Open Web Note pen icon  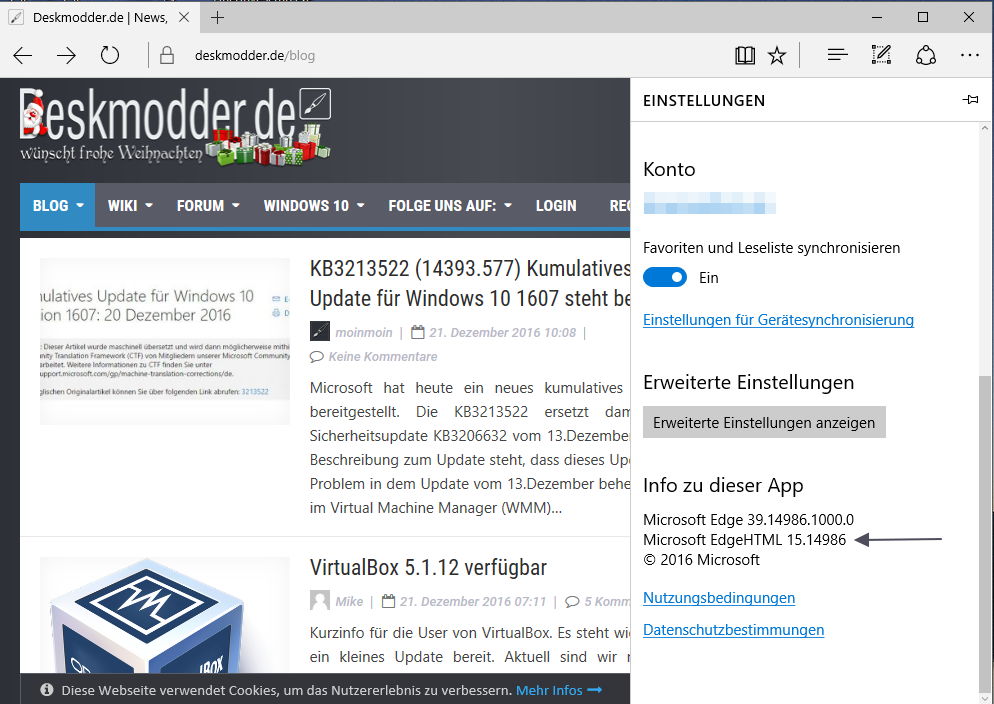coord(881,55)
